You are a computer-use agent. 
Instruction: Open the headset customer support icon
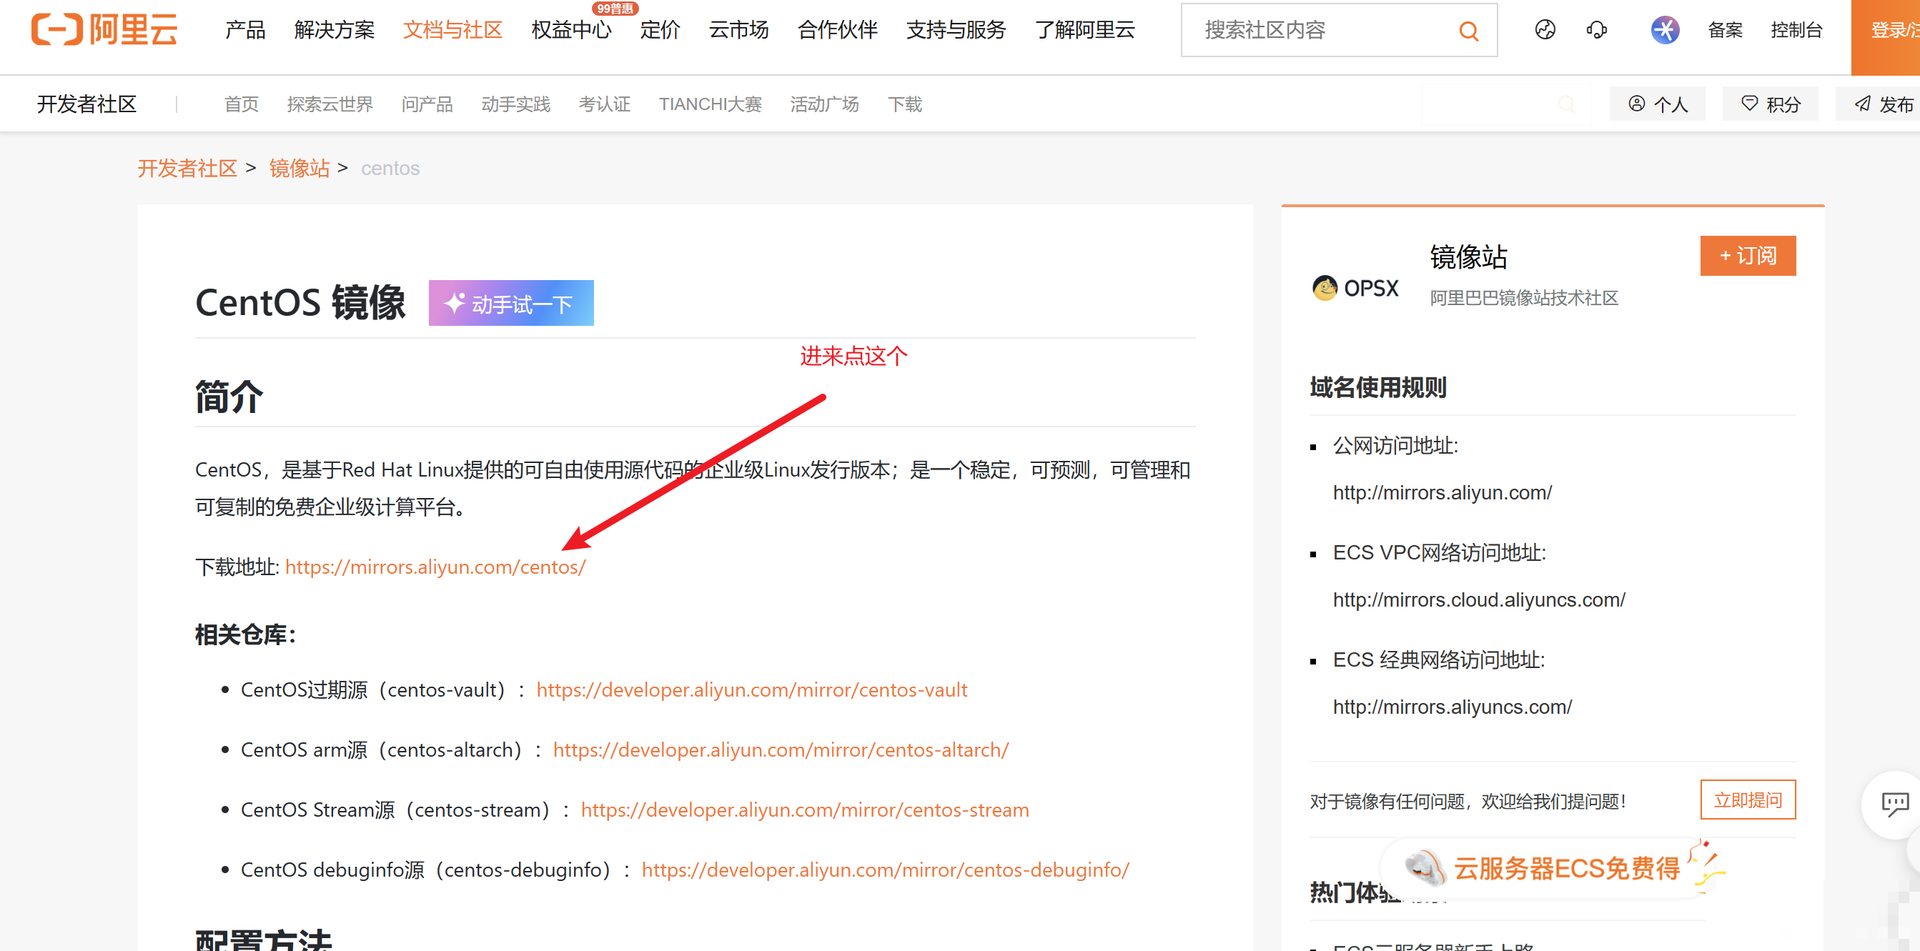[x=1597, y=30]
